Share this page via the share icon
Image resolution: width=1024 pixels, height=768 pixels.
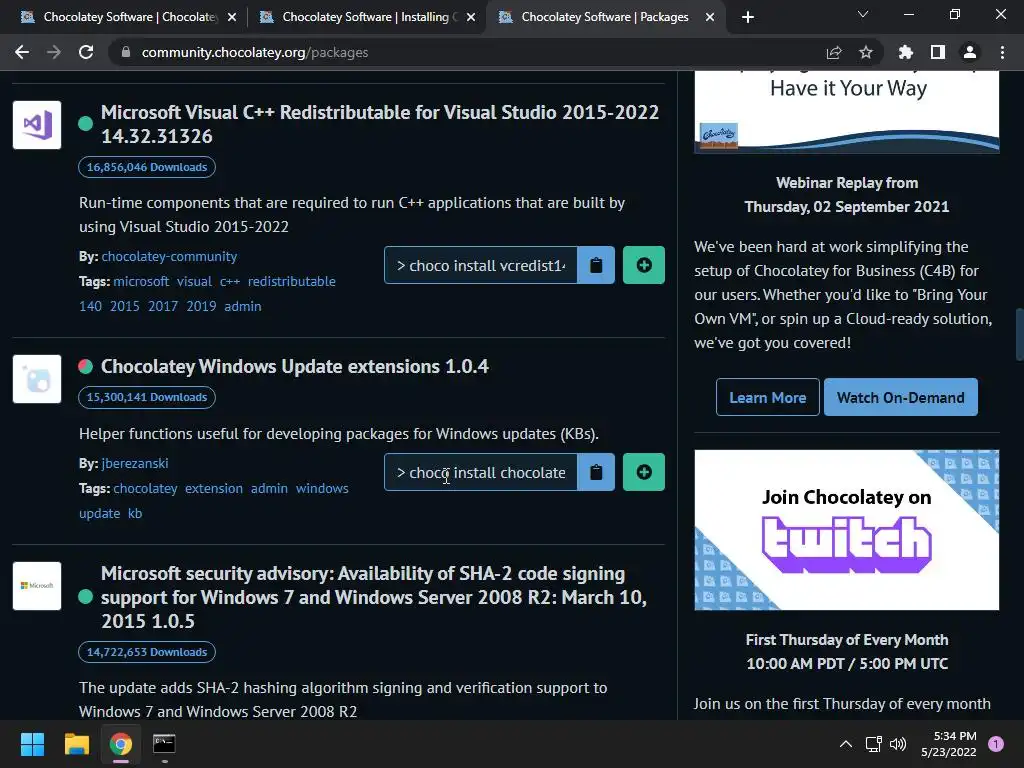(834, 52)
